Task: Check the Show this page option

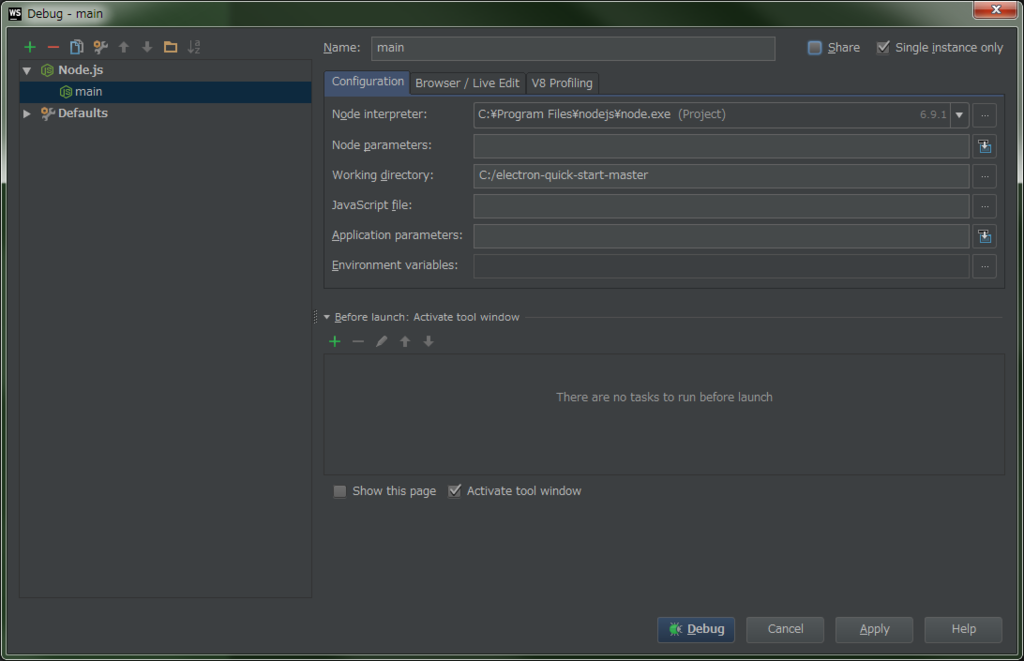Action: click(340, 491)
